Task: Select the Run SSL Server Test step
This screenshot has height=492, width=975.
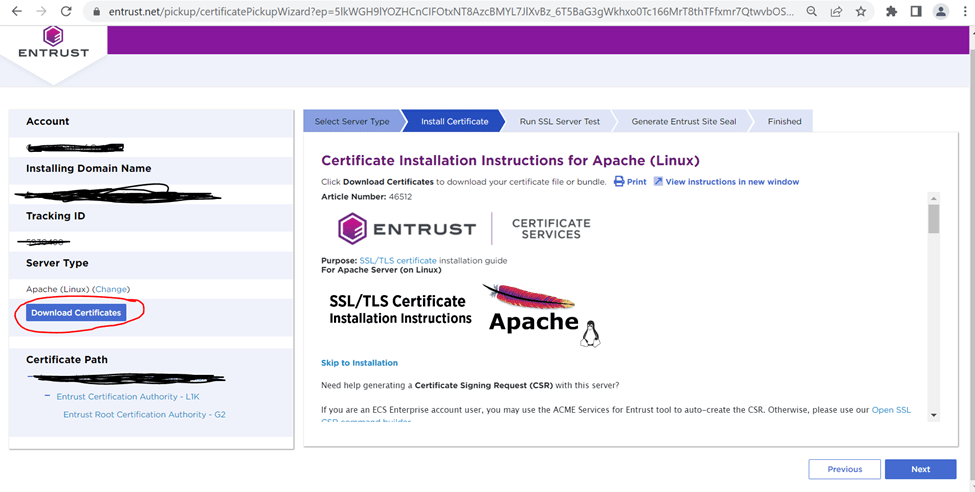Action: [x=559, y=121]
